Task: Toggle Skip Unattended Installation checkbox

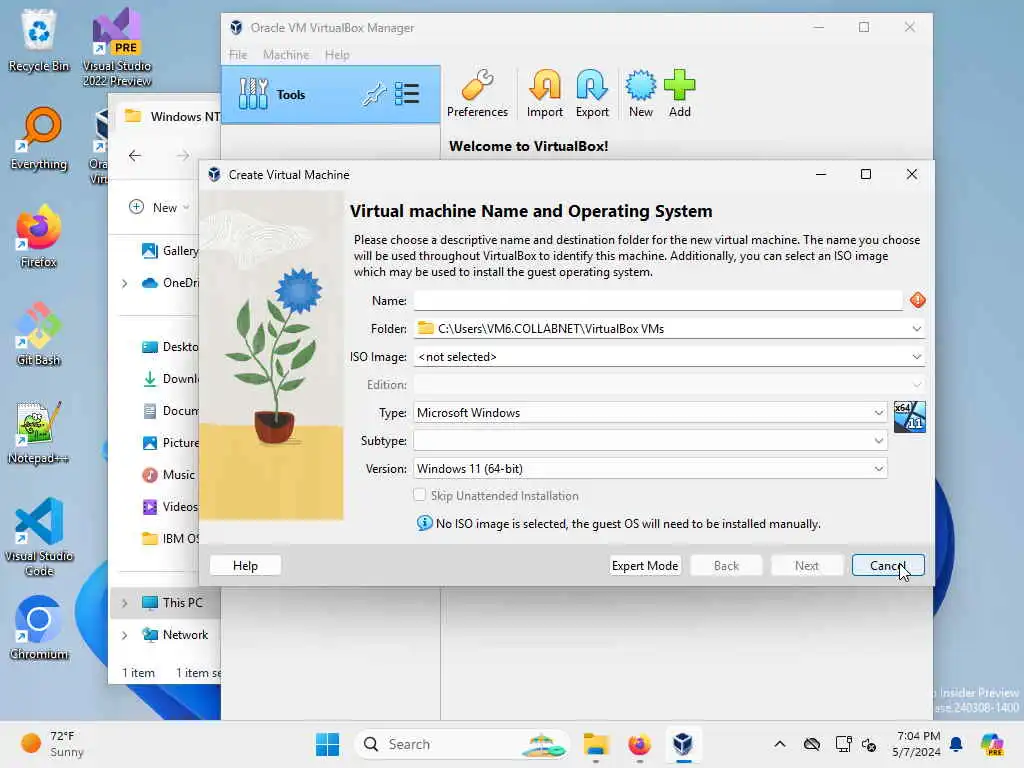Action: click(x=420, y=495)
